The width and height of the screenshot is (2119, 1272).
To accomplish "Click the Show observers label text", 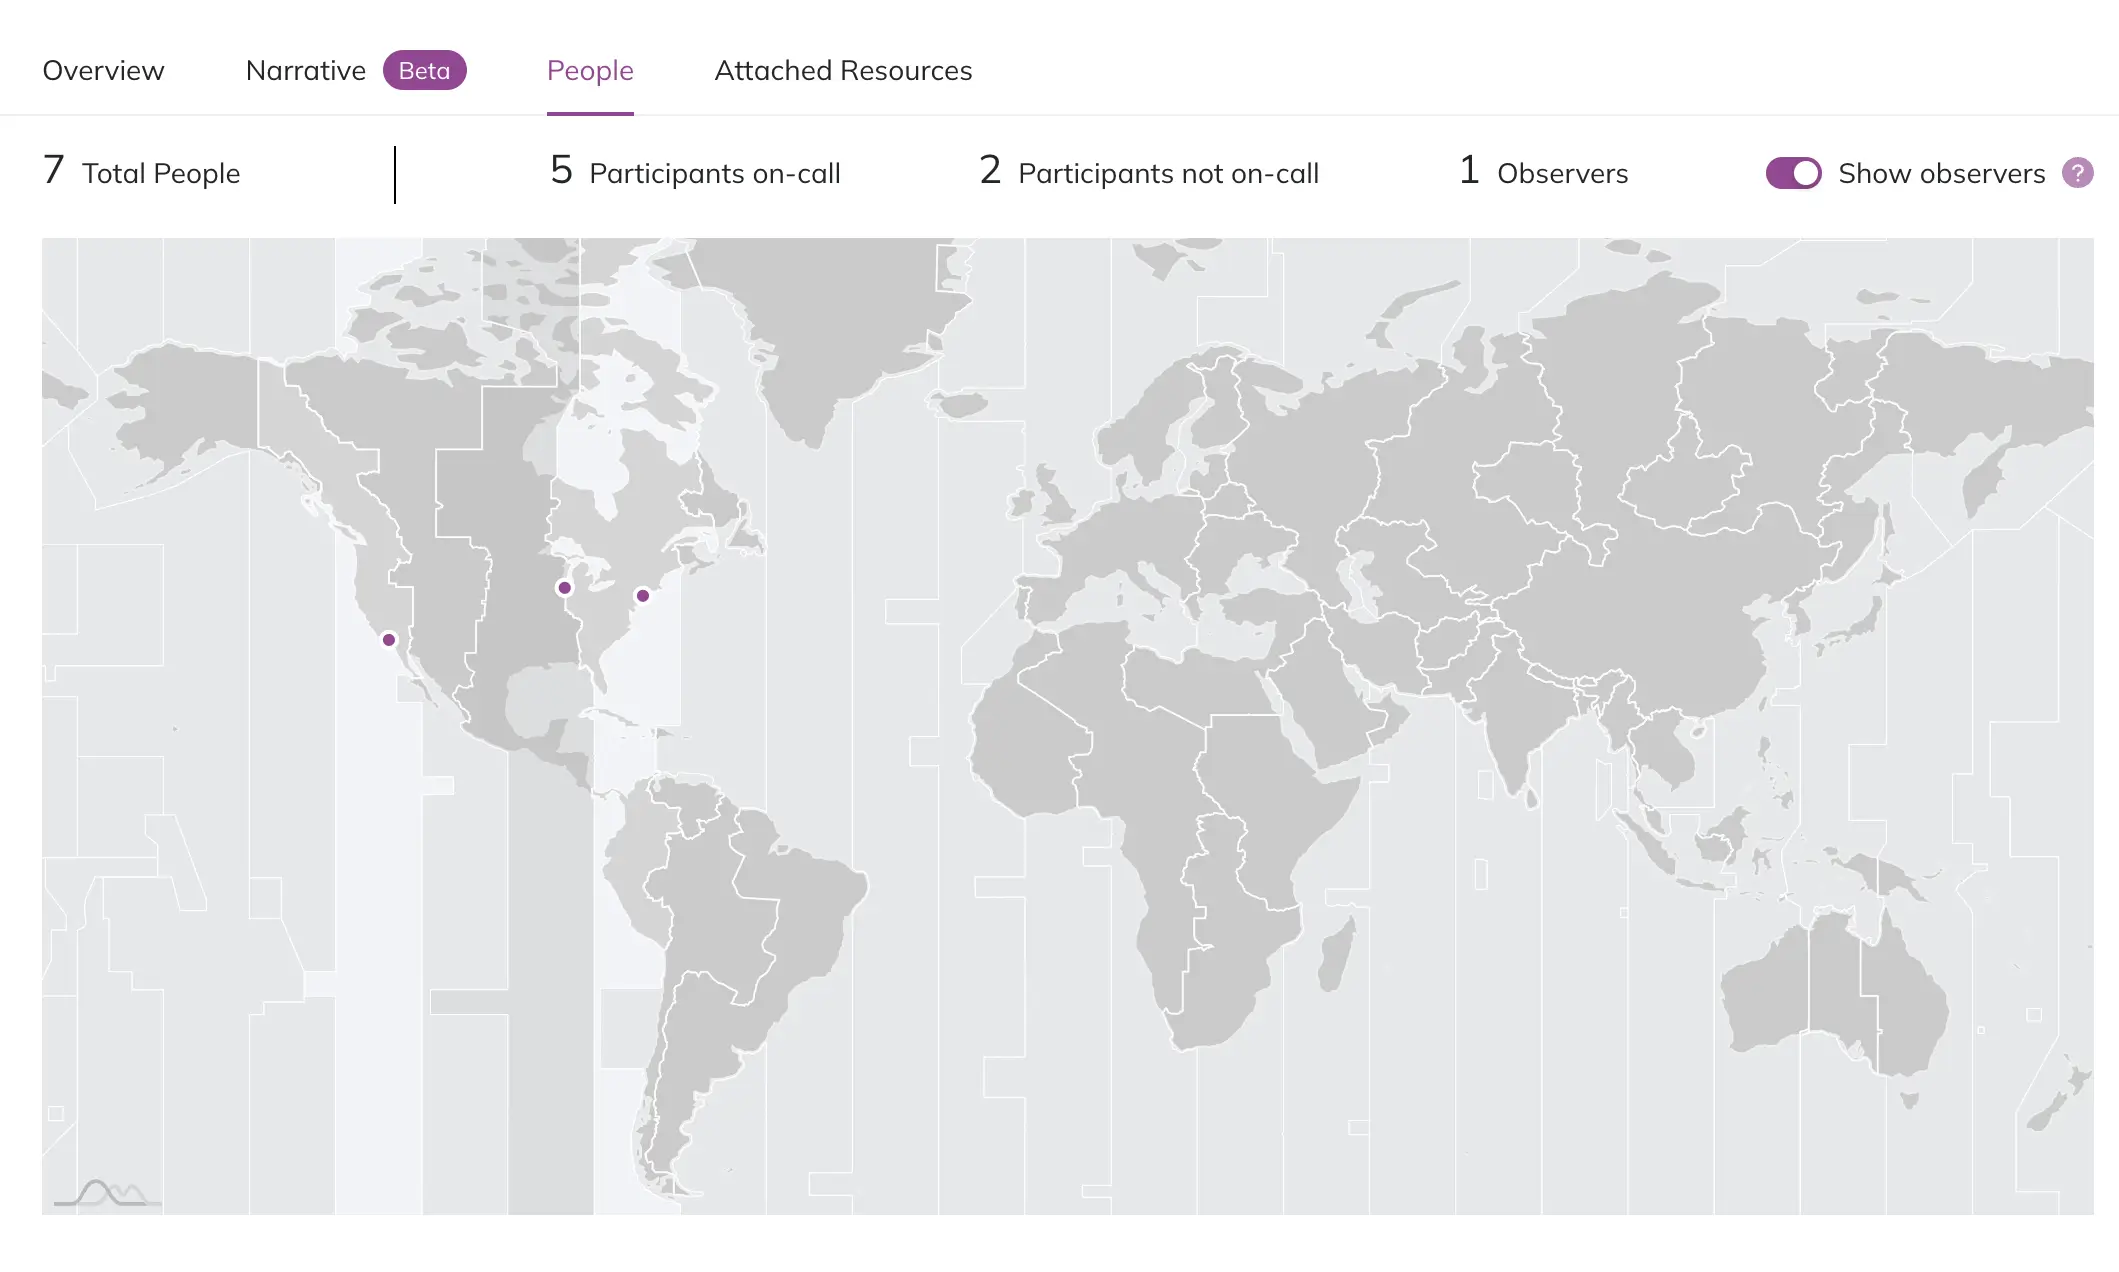I will [1941, 173].
